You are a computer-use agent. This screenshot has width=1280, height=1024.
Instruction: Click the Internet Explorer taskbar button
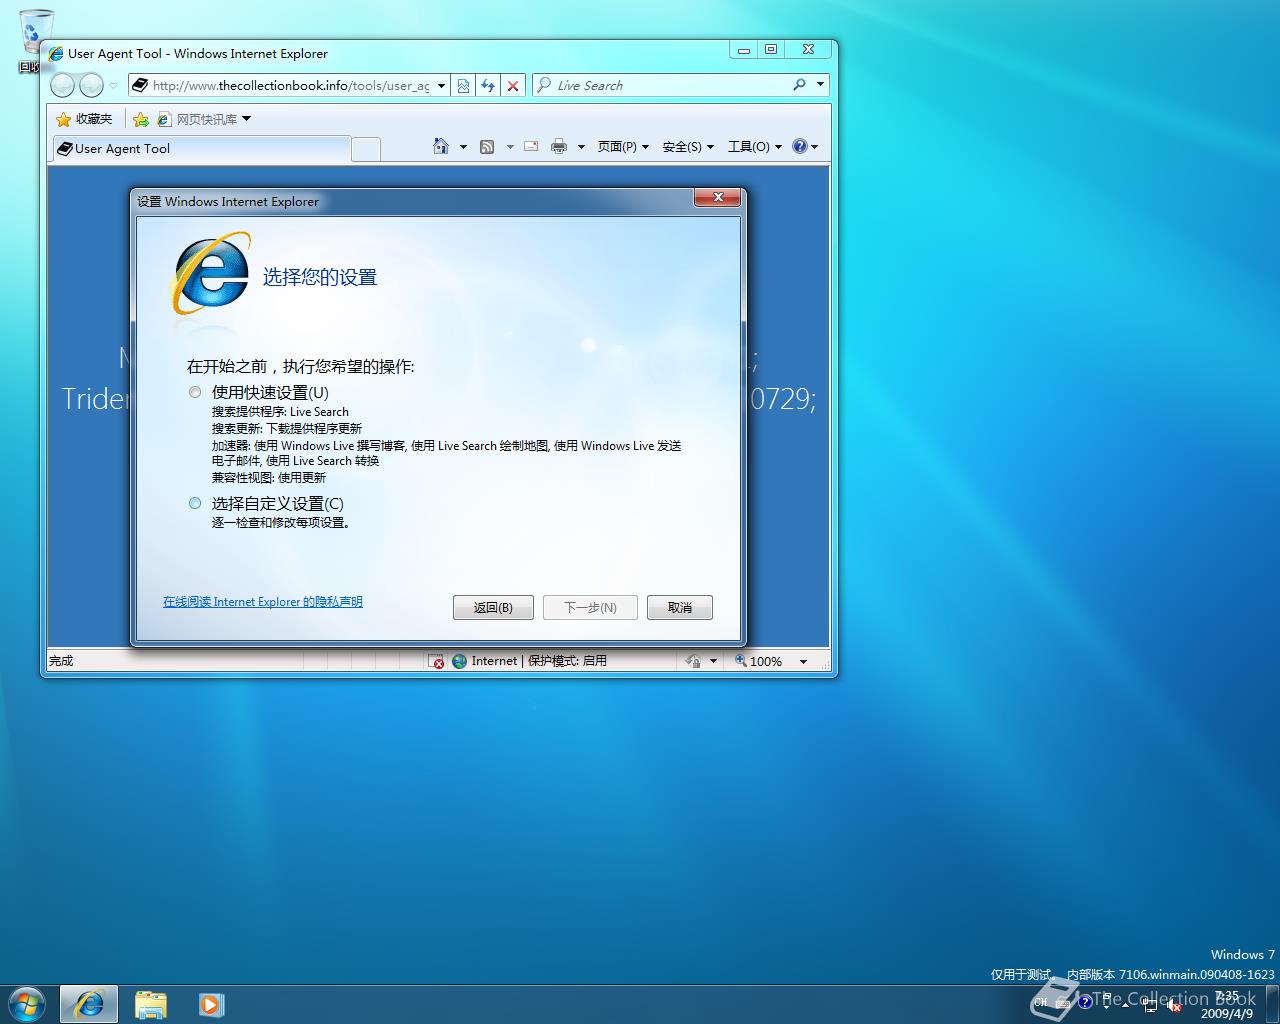(89, 1004)
